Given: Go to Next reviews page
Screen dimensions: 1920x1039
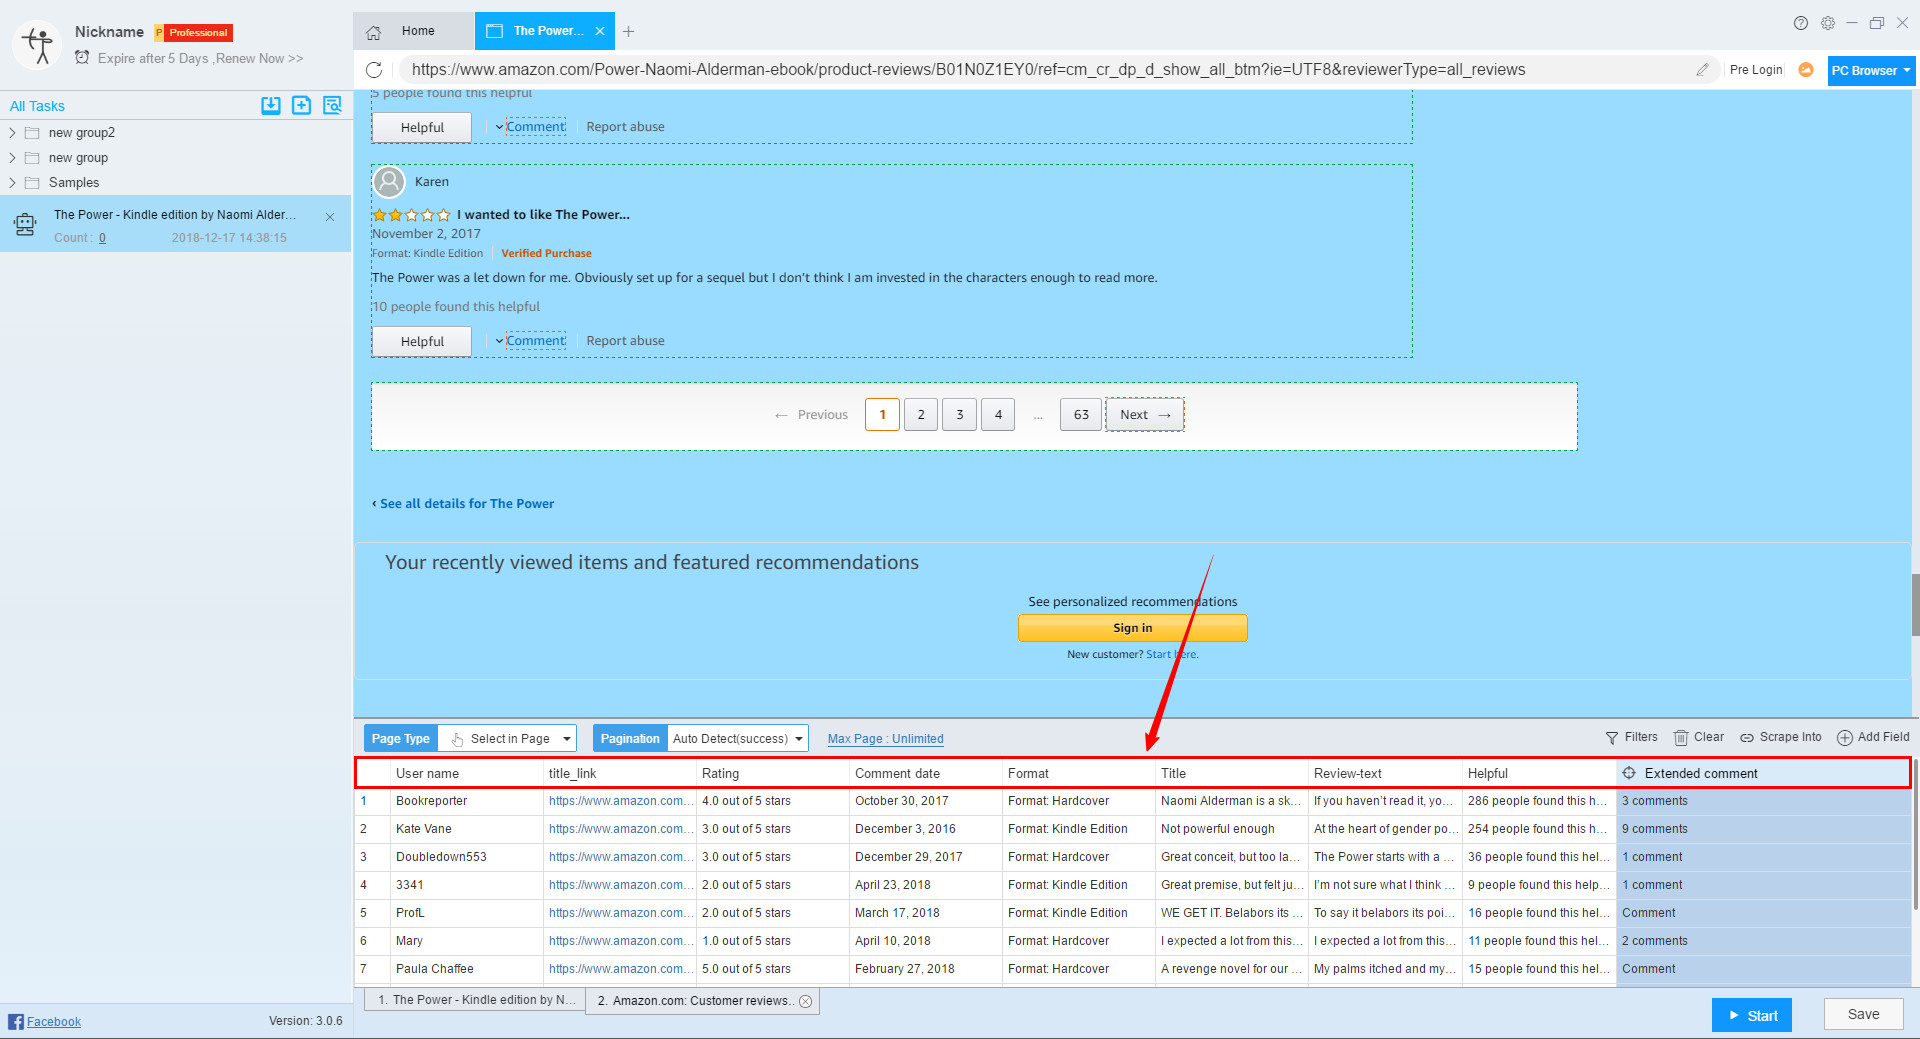Looking at the screenshot, I should 1144,414.
